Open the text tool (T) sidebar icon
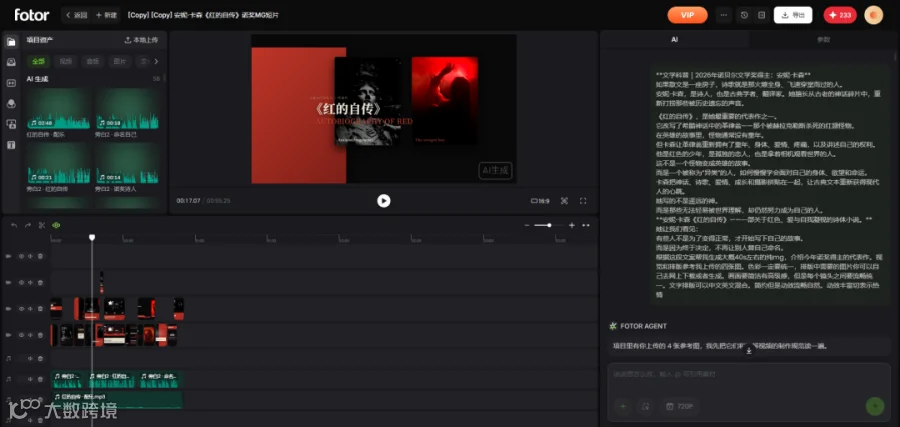The image size is (900, 427). coord(10,145)
